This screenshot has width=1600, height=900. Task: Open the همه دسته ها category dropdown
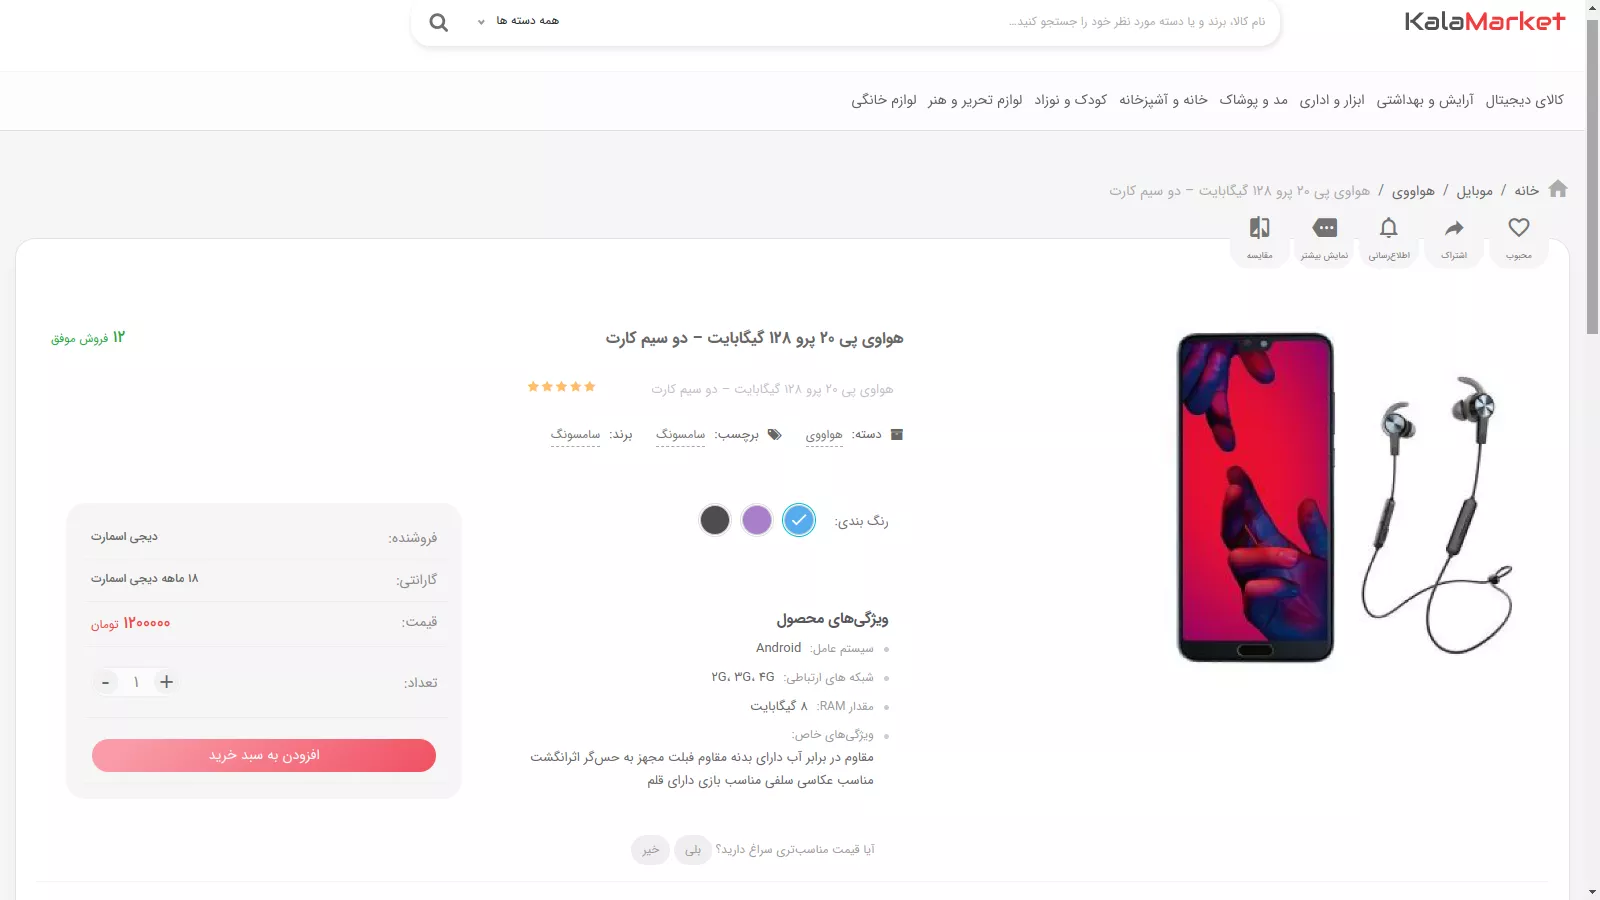point(518,21)
